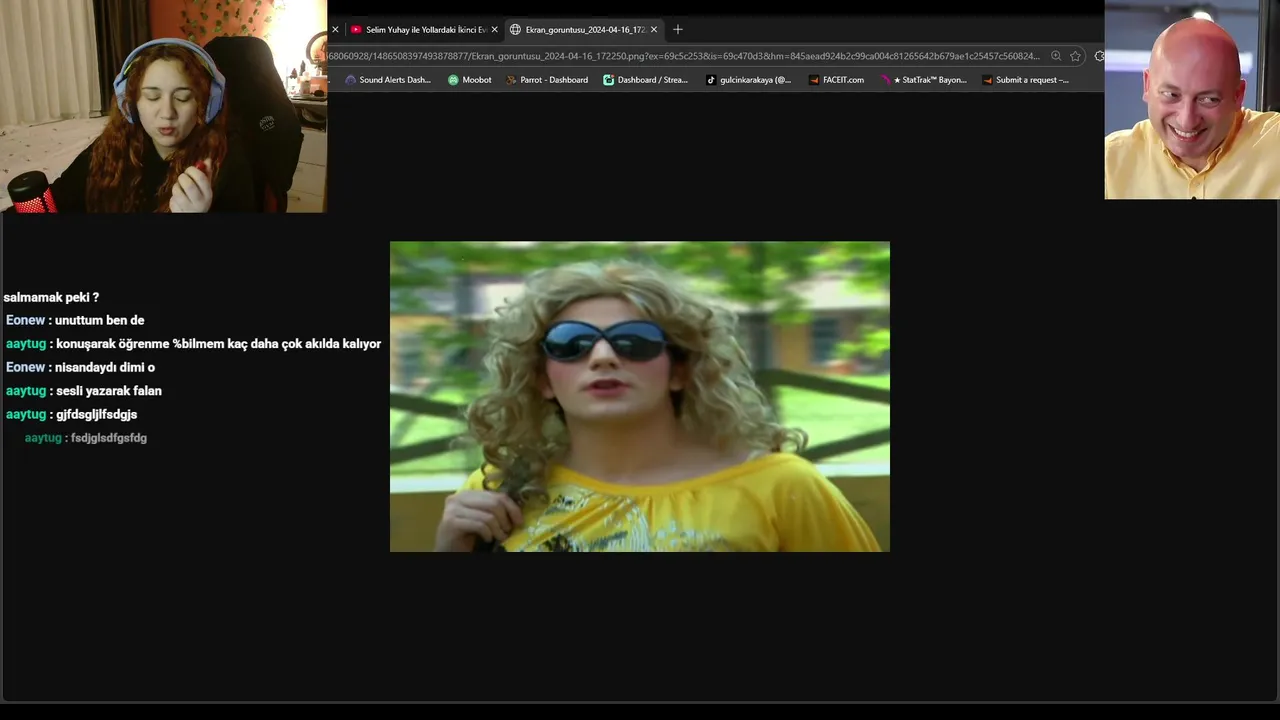
Task: Click chat message 'gjfdsgljlfsdgjs'
Action: pos(97,414)
